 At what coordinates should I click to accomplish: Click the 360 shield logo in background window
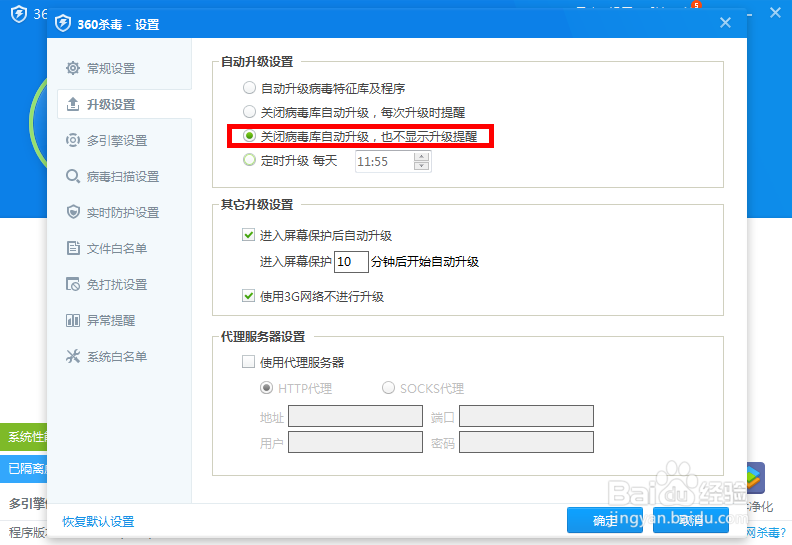pos(19,14)
